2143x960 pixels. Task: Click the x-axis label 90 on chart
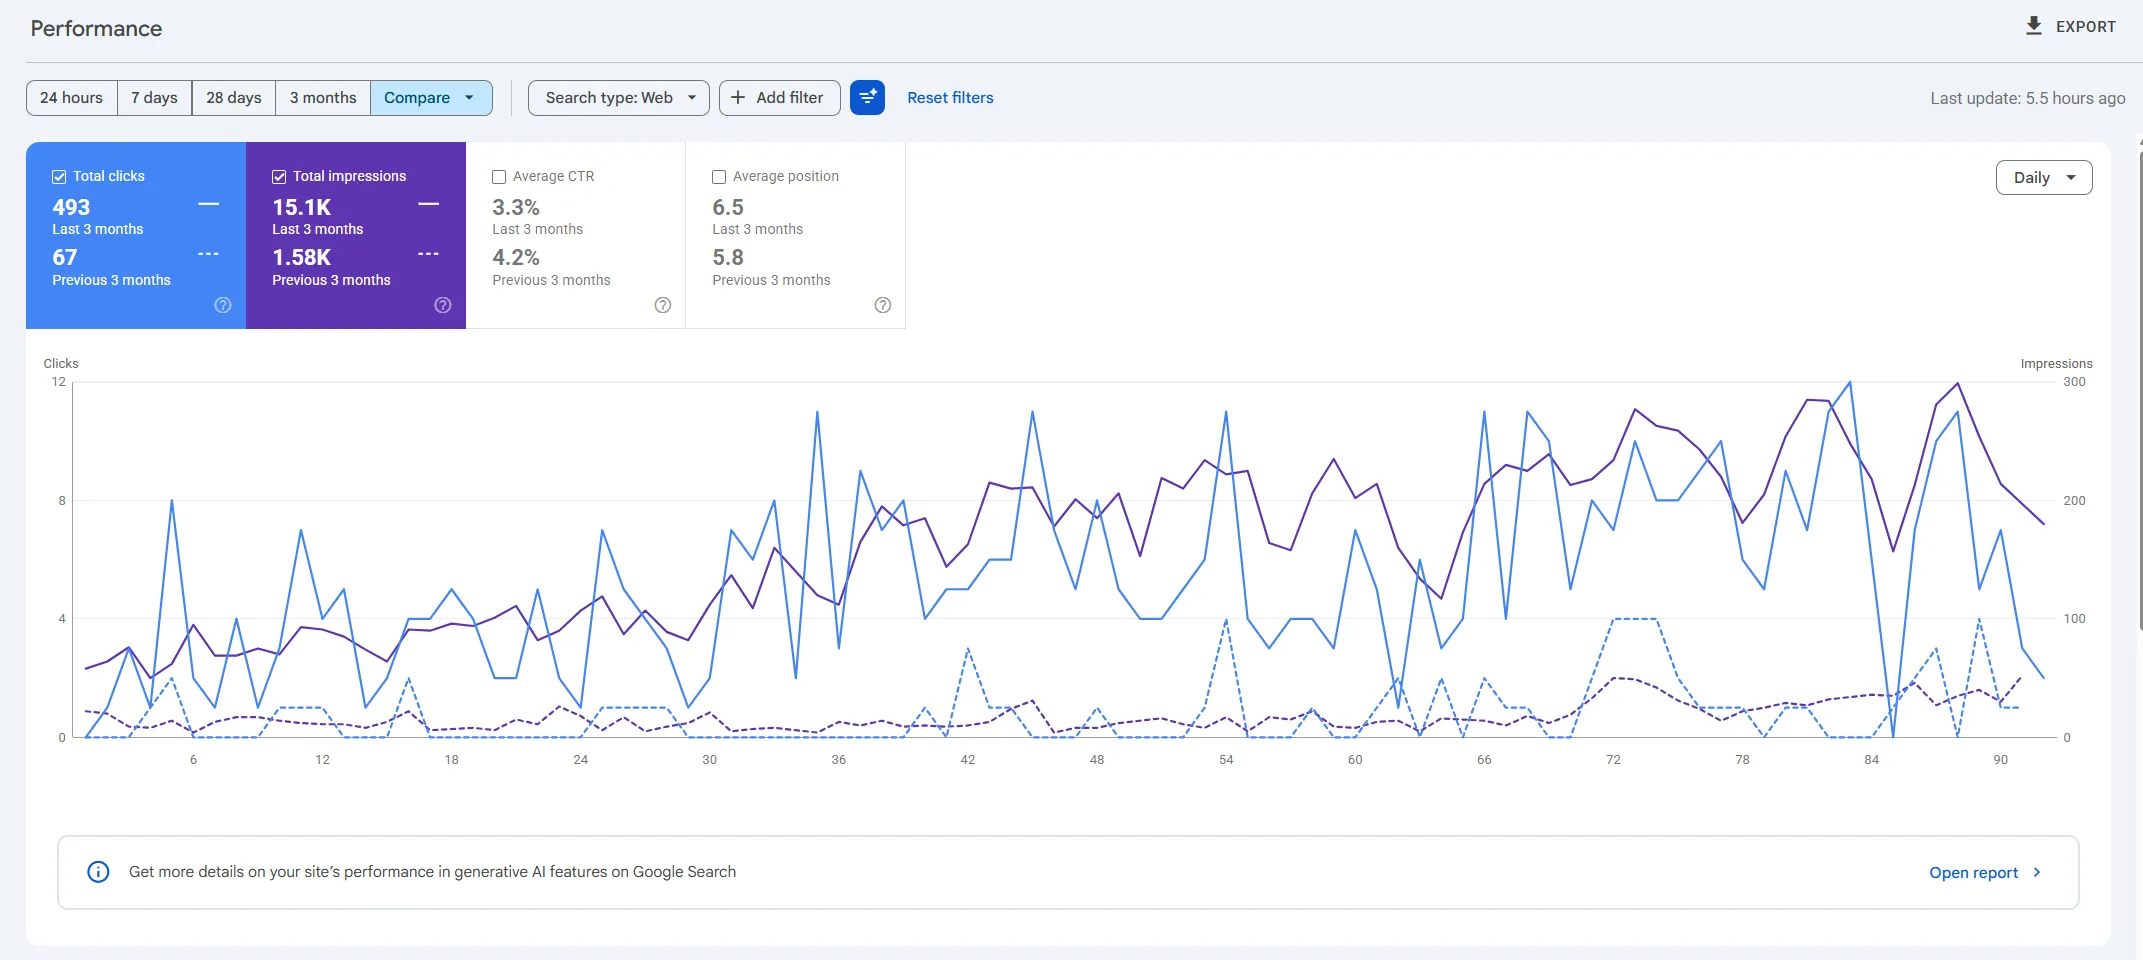2001,760
